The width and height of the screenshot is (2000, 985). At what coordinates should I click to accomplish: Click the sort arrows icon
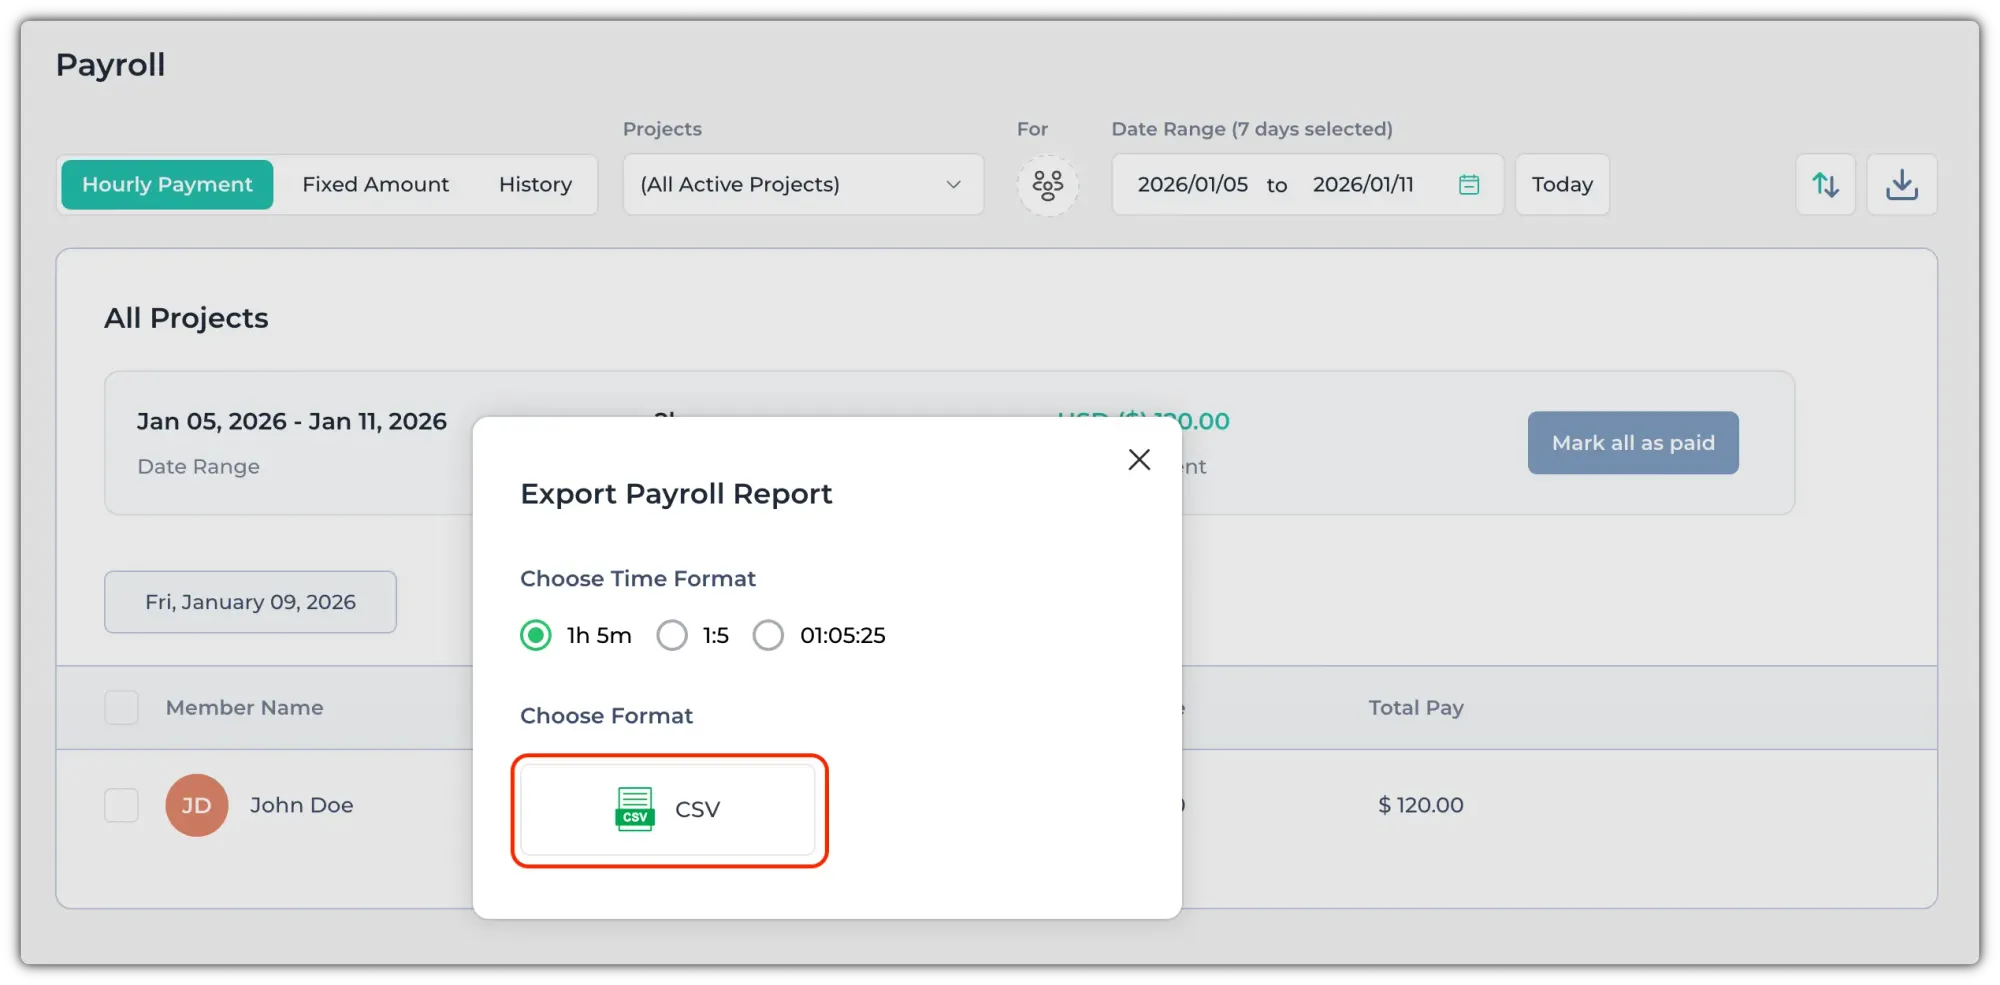coord(1825,185)
